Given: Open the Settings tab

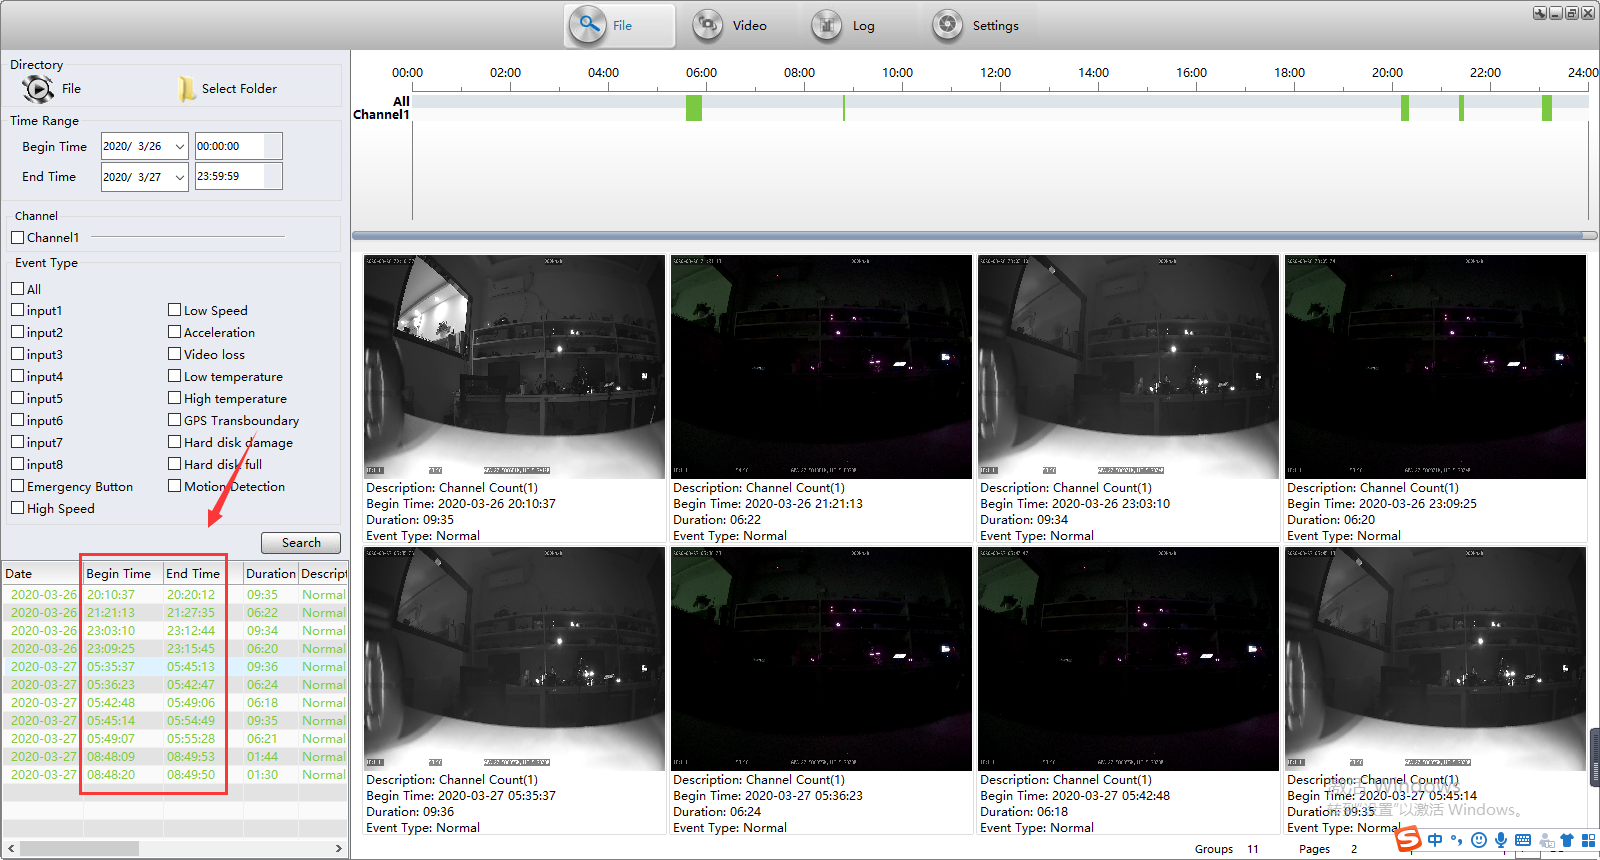Looking at the screenshot, I should tap(976, 25).
